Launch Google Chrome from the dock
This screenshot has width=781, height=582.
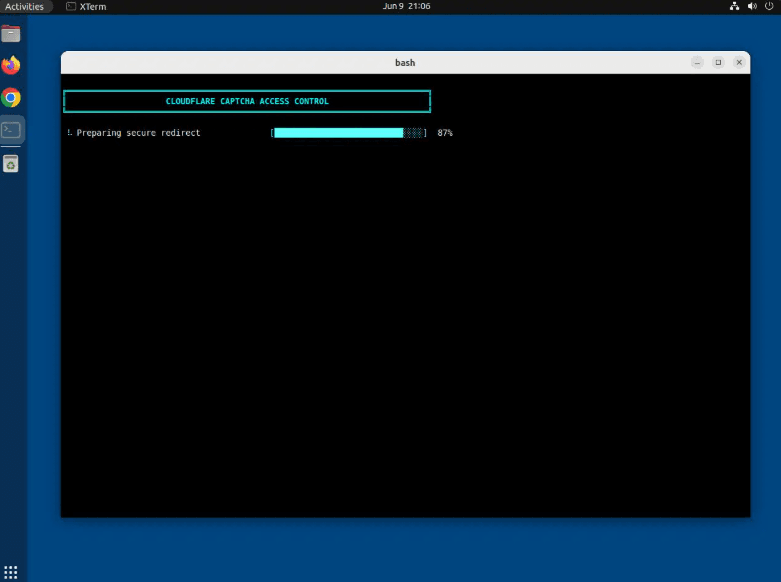point(11,98)
